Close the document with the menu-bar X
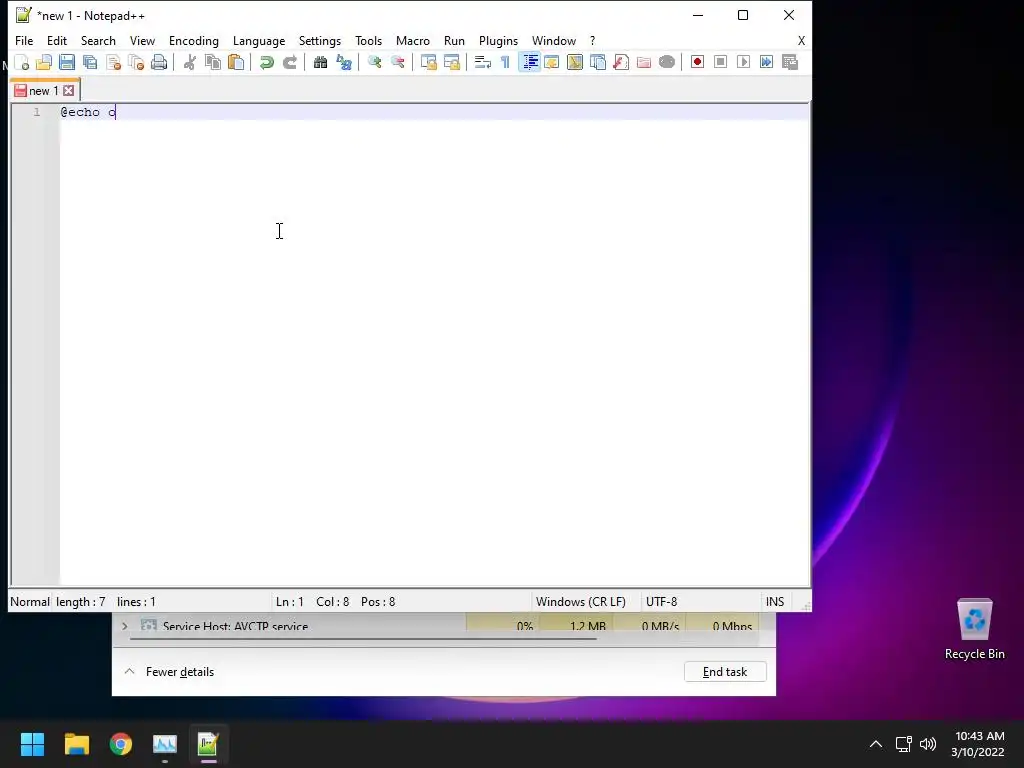 pos(801,40)
